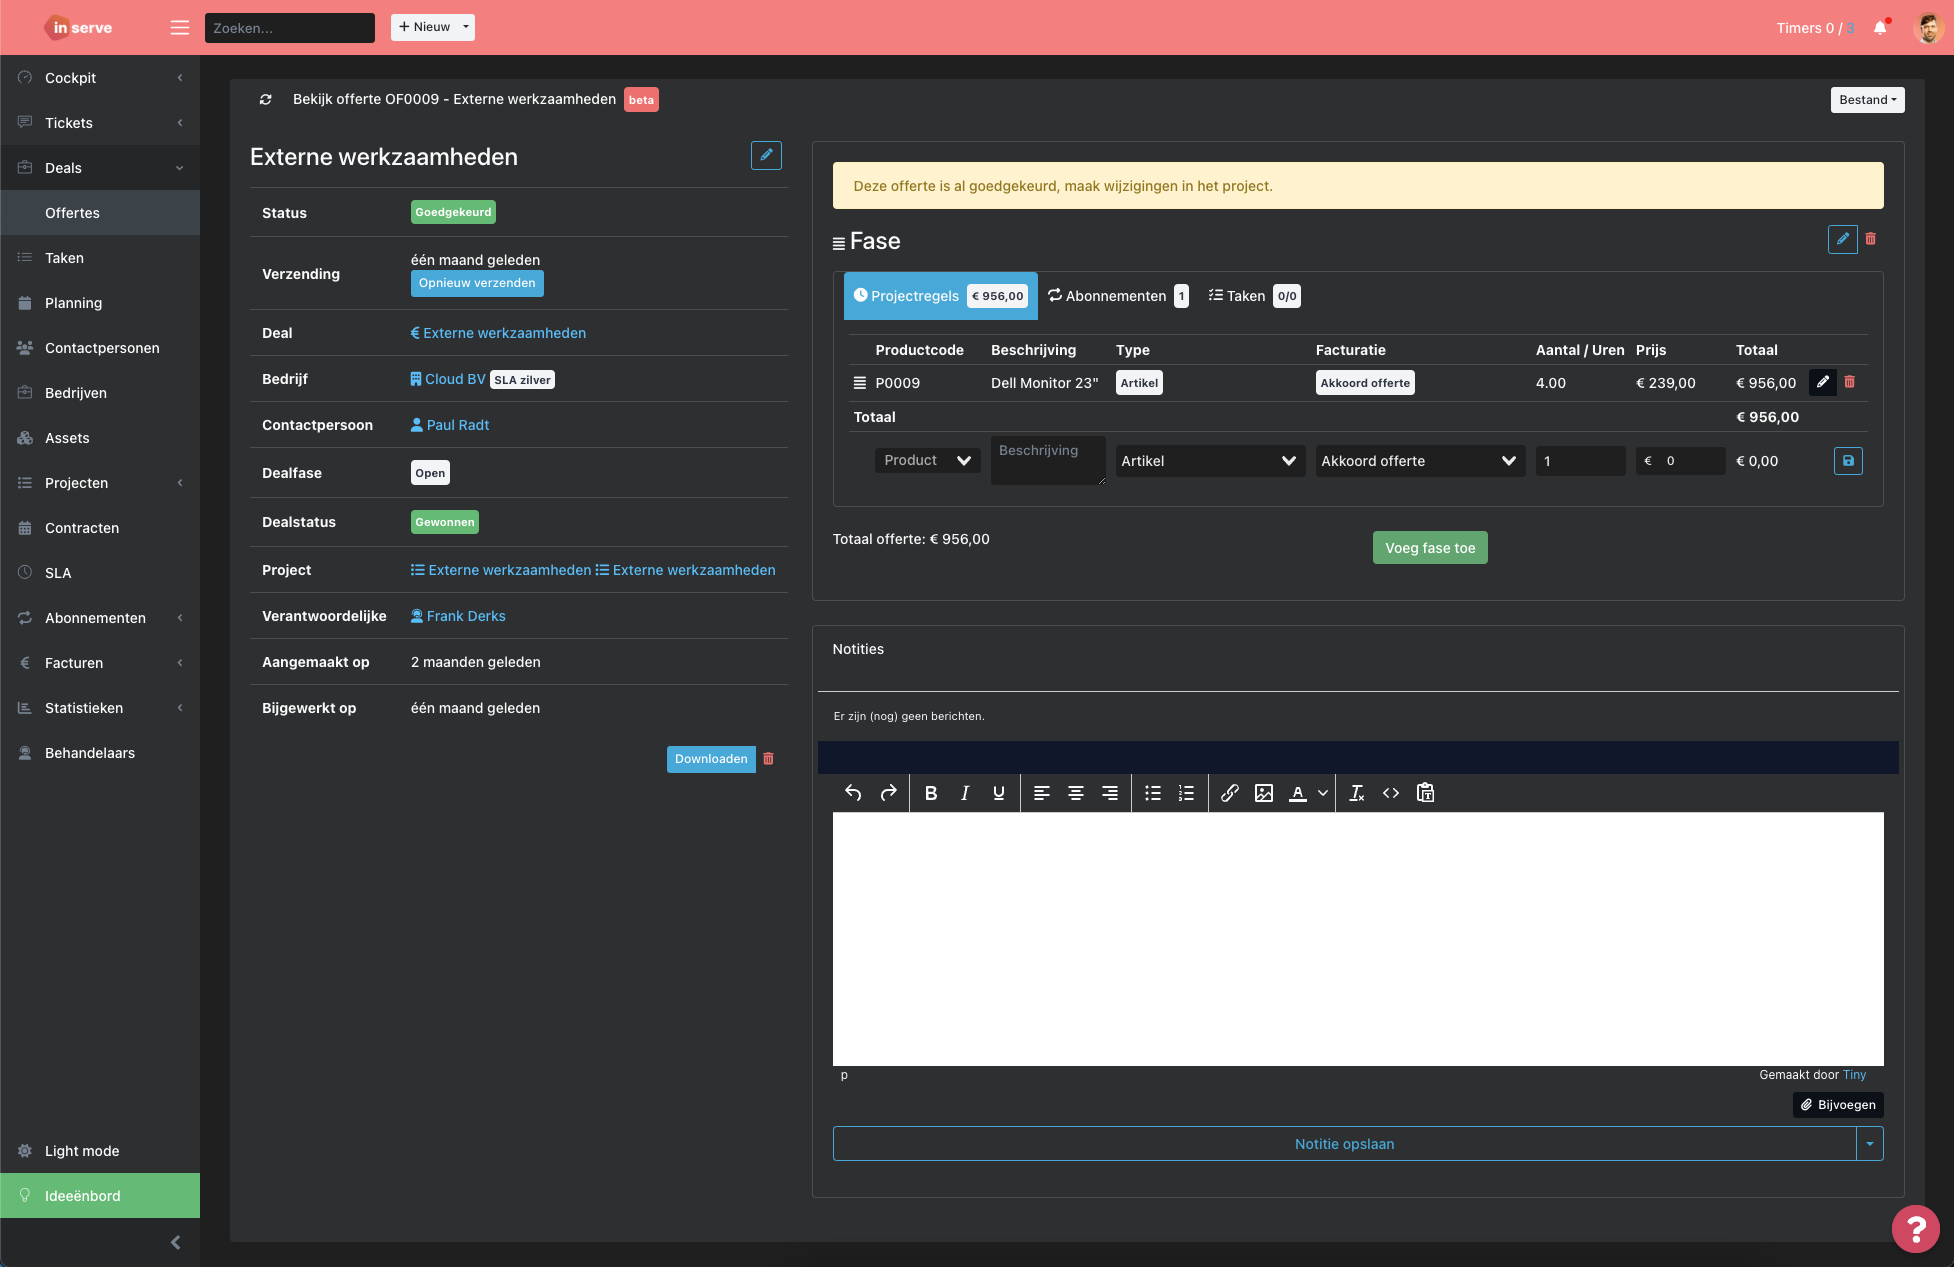Click the trash icon in the Fase header

1871,239
